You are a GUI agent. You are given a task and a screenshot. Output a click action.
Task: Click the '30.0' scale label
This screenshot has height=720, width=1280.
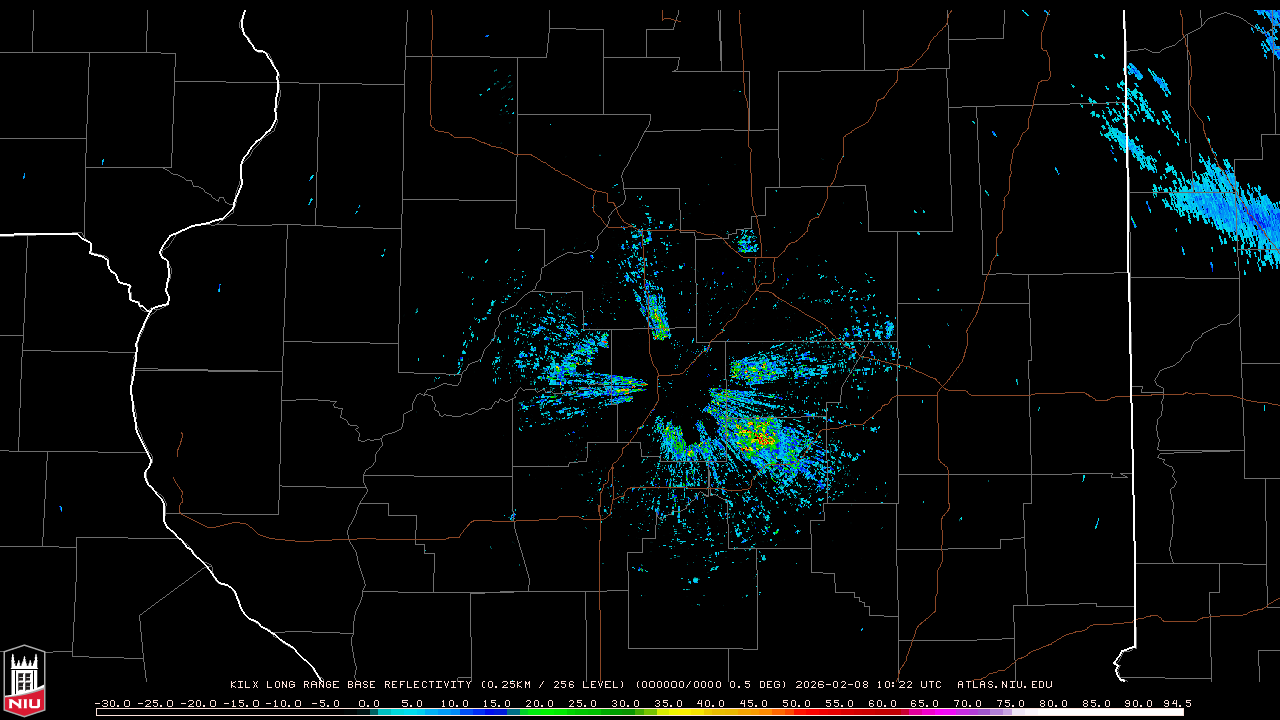[626, 703]
